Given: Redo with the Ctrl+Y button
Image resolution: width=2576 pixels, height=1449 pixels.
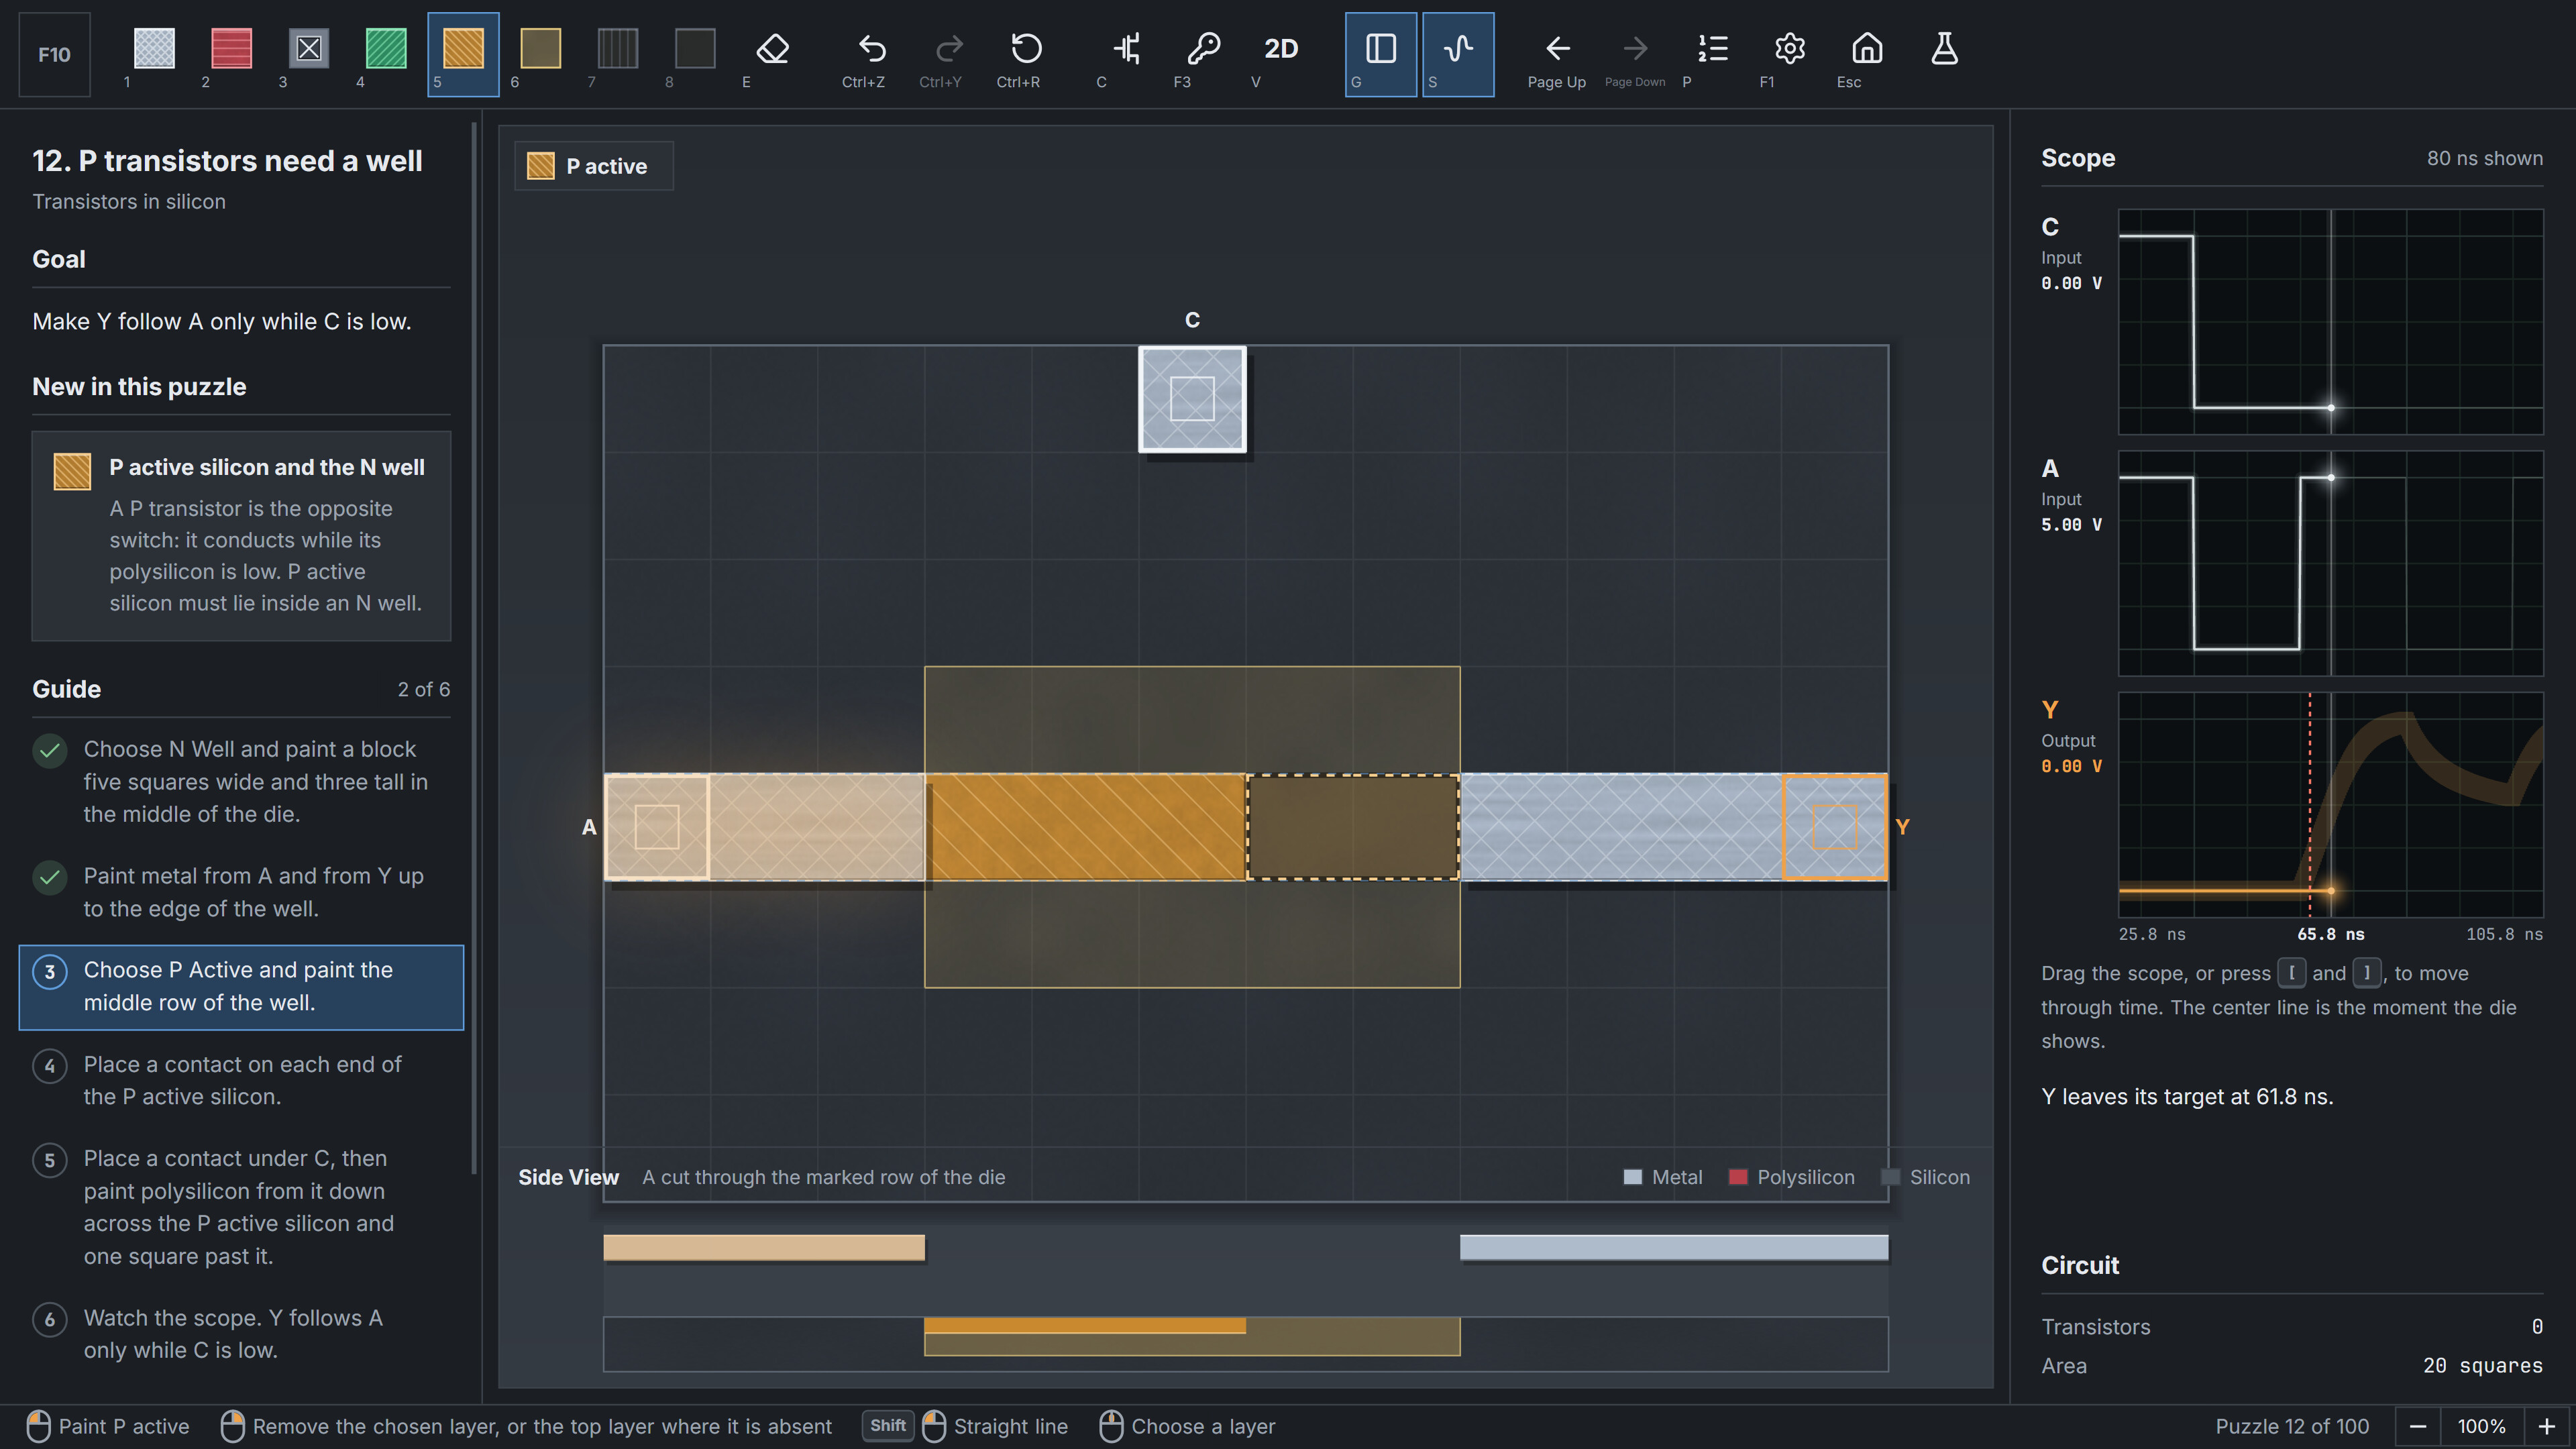Looking at the screenshot, I should click(948, 54).
